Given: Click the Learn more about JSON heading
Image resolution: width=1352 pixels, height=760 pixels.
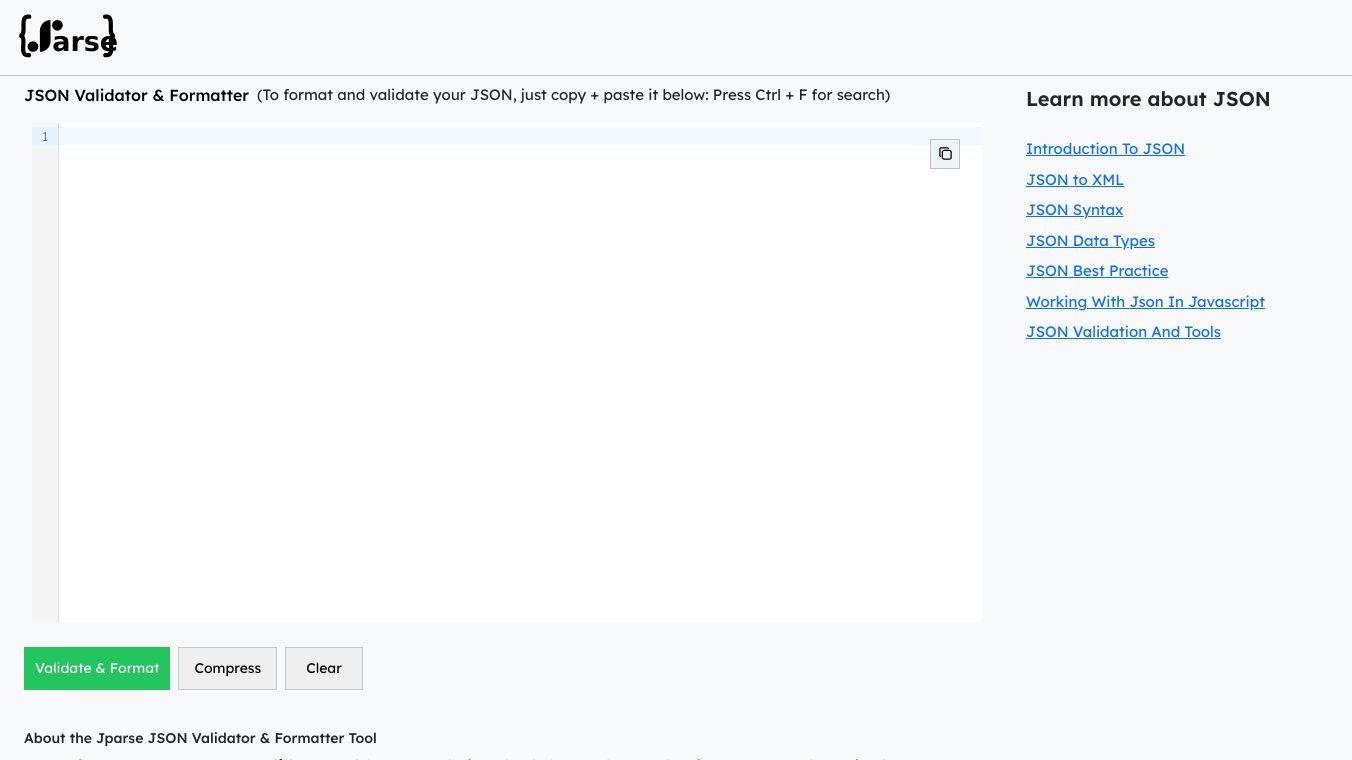Looking at the screenshot, I should (1148, 99).
